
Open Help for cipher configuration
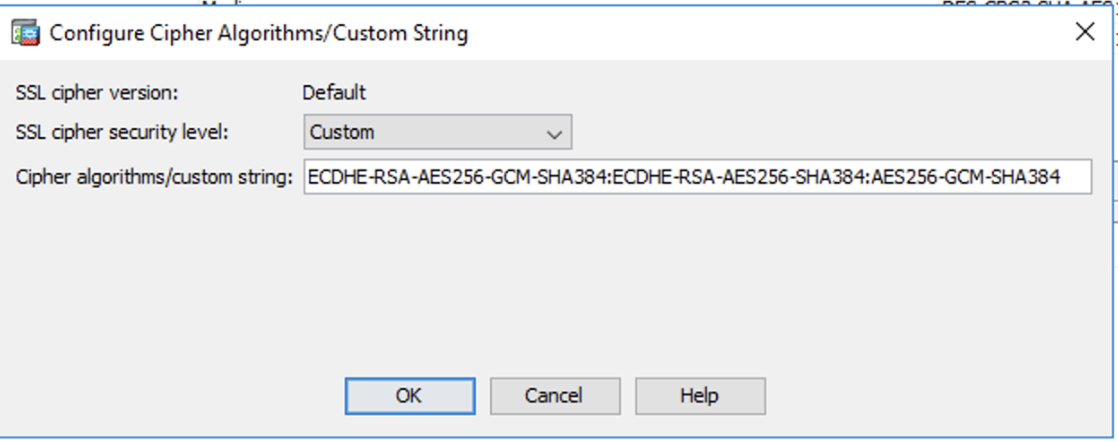(699, 395)
